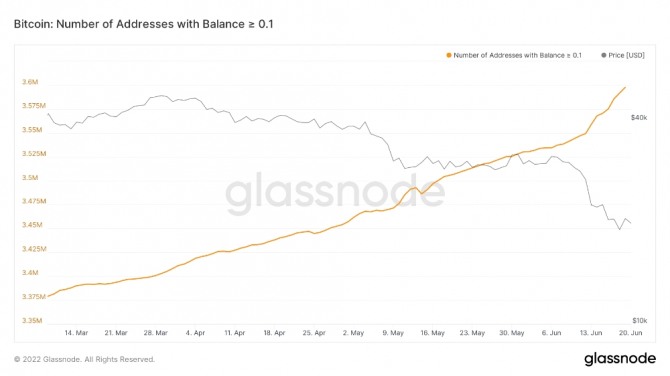Select the 20. Jun date axis label
Screen dimensions: 670x376
pyautogui.click(x=631, y=333)
